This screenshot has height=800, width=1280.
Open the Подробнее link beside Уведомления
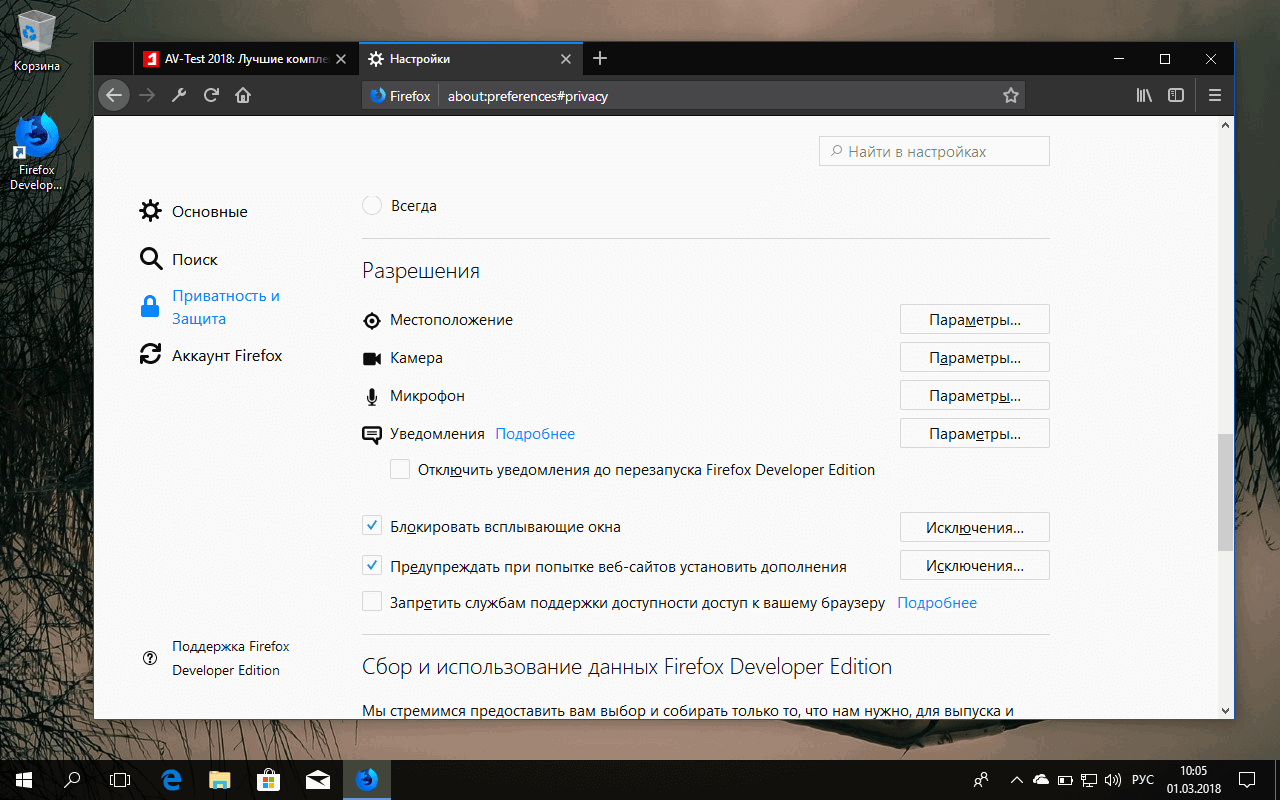coord(535,433)
